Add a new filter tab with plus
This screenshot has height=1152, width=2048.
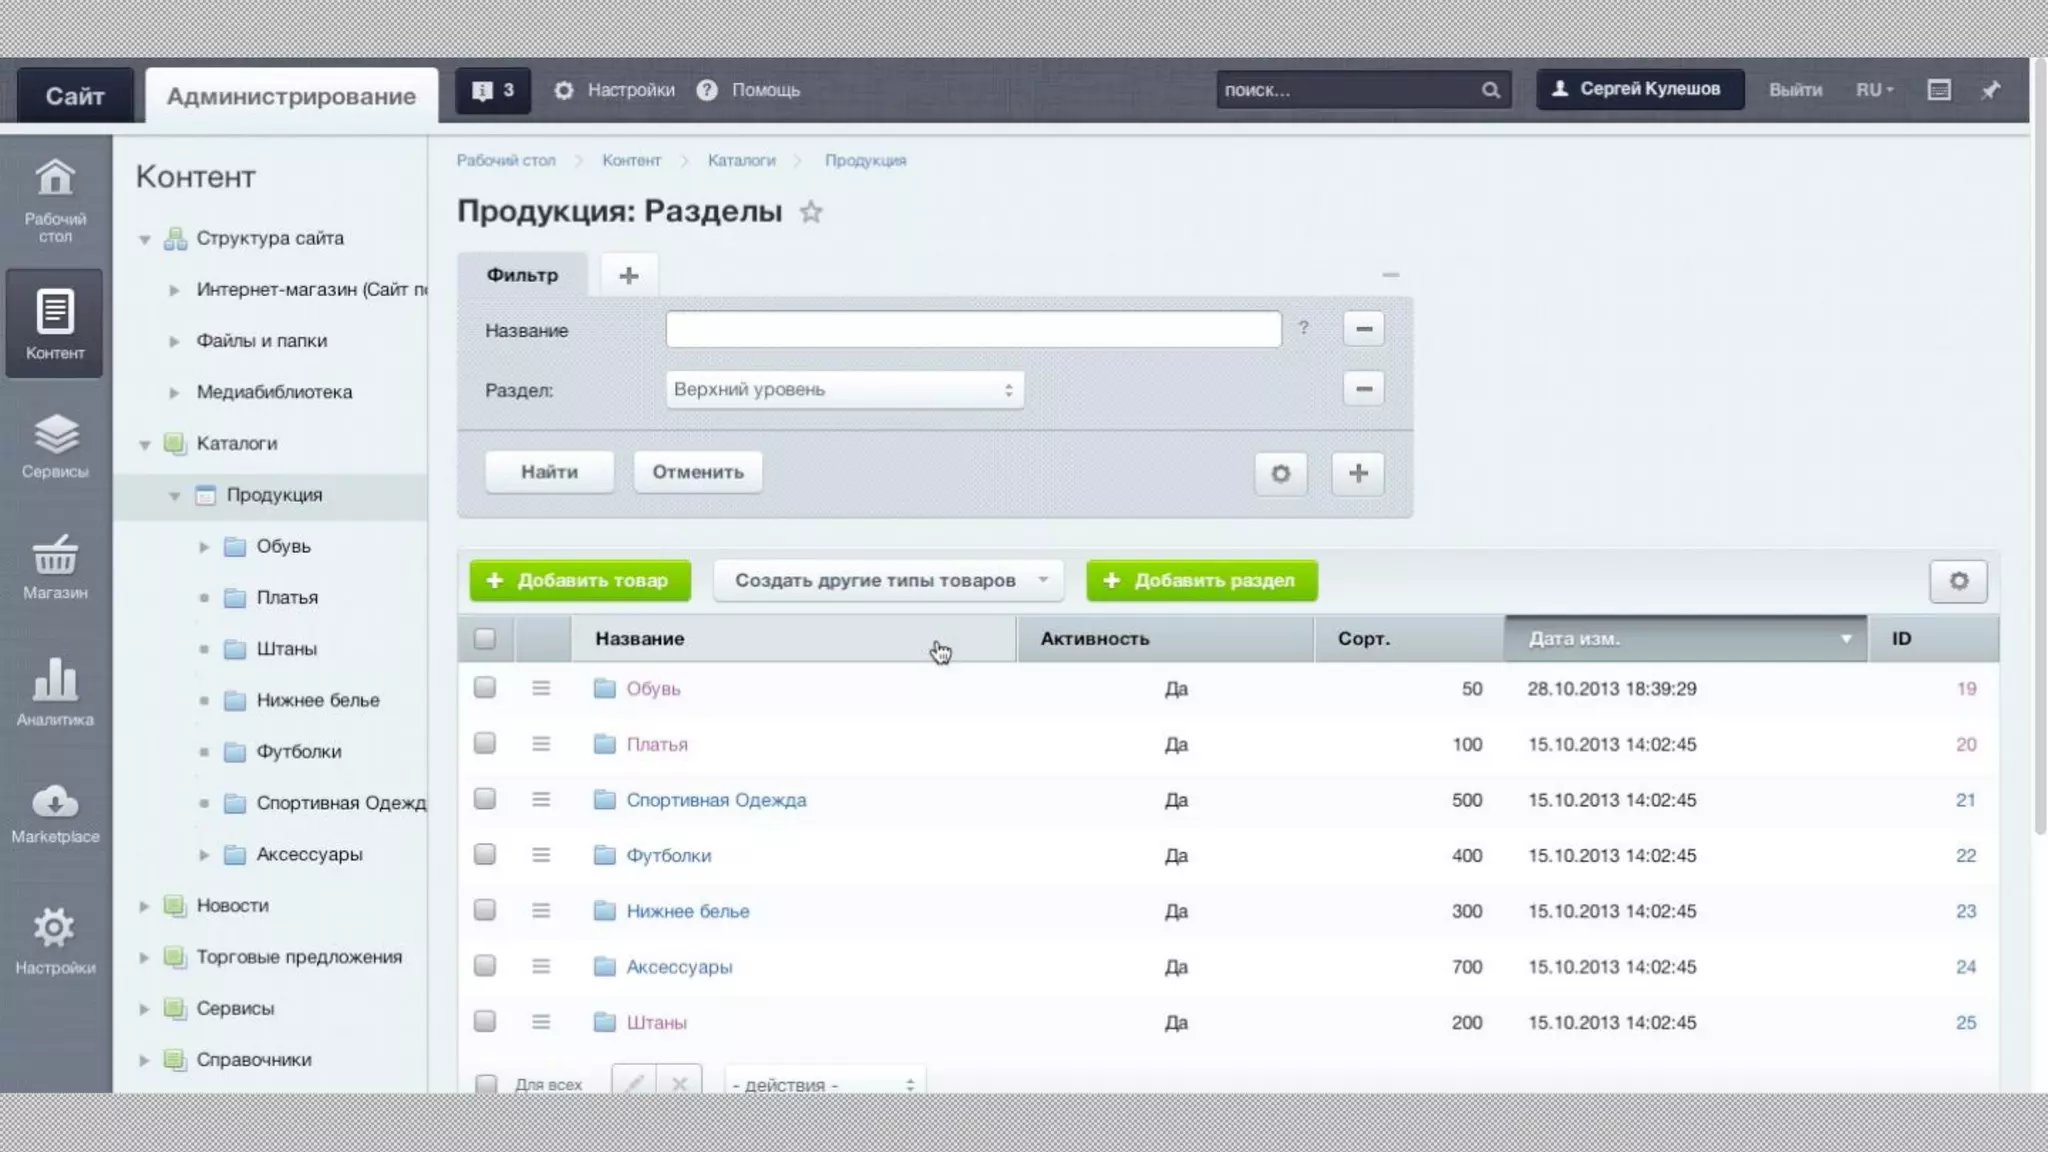[628, 275]
